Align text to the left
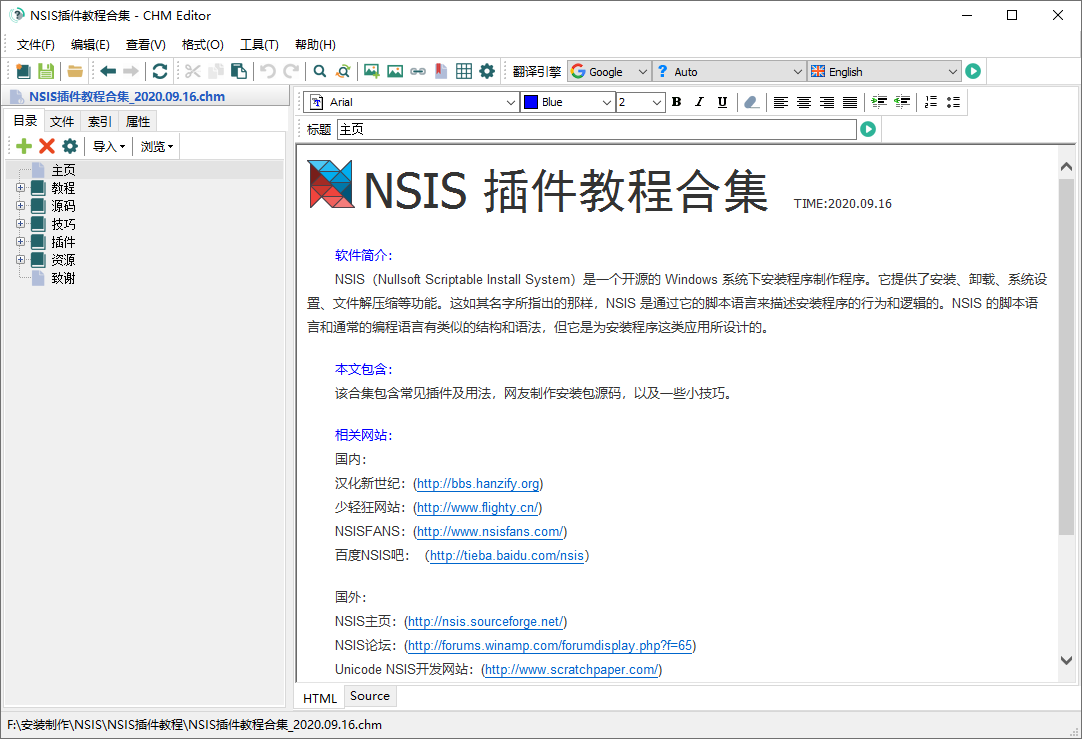Screen dimensions: 1082x739 click(780, 102)
